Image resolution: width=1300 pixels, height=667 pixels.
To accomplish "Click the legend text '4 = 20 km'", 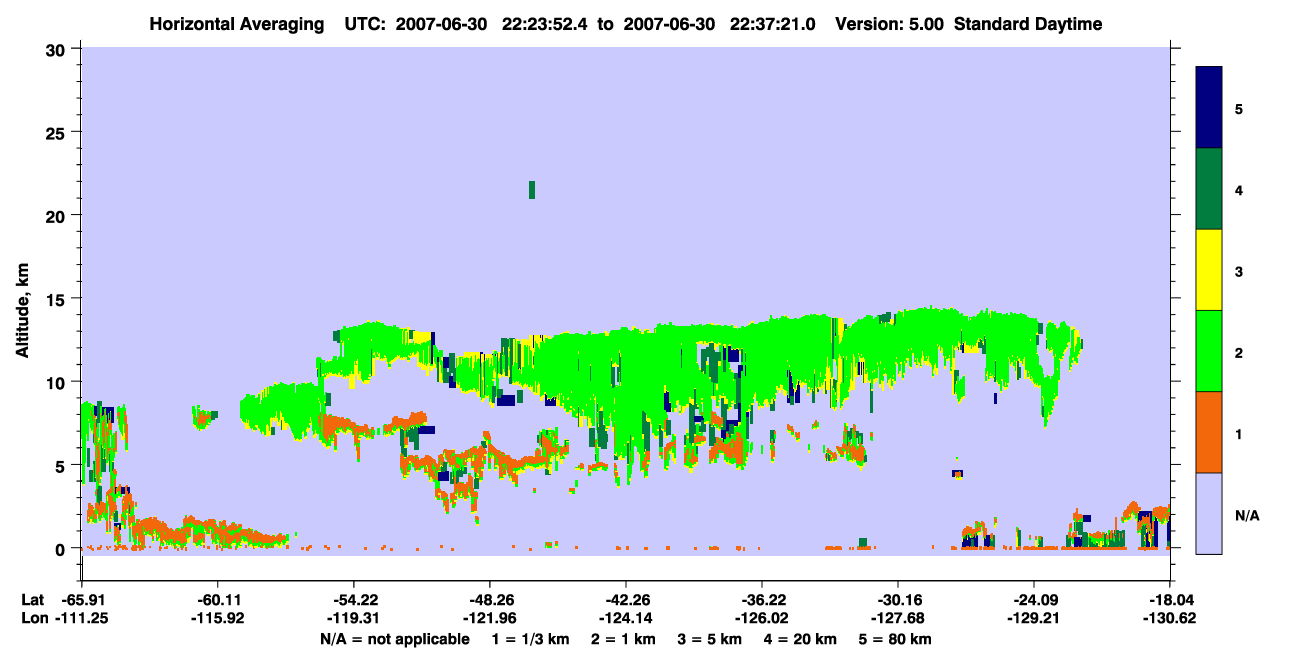I will 799,639.
